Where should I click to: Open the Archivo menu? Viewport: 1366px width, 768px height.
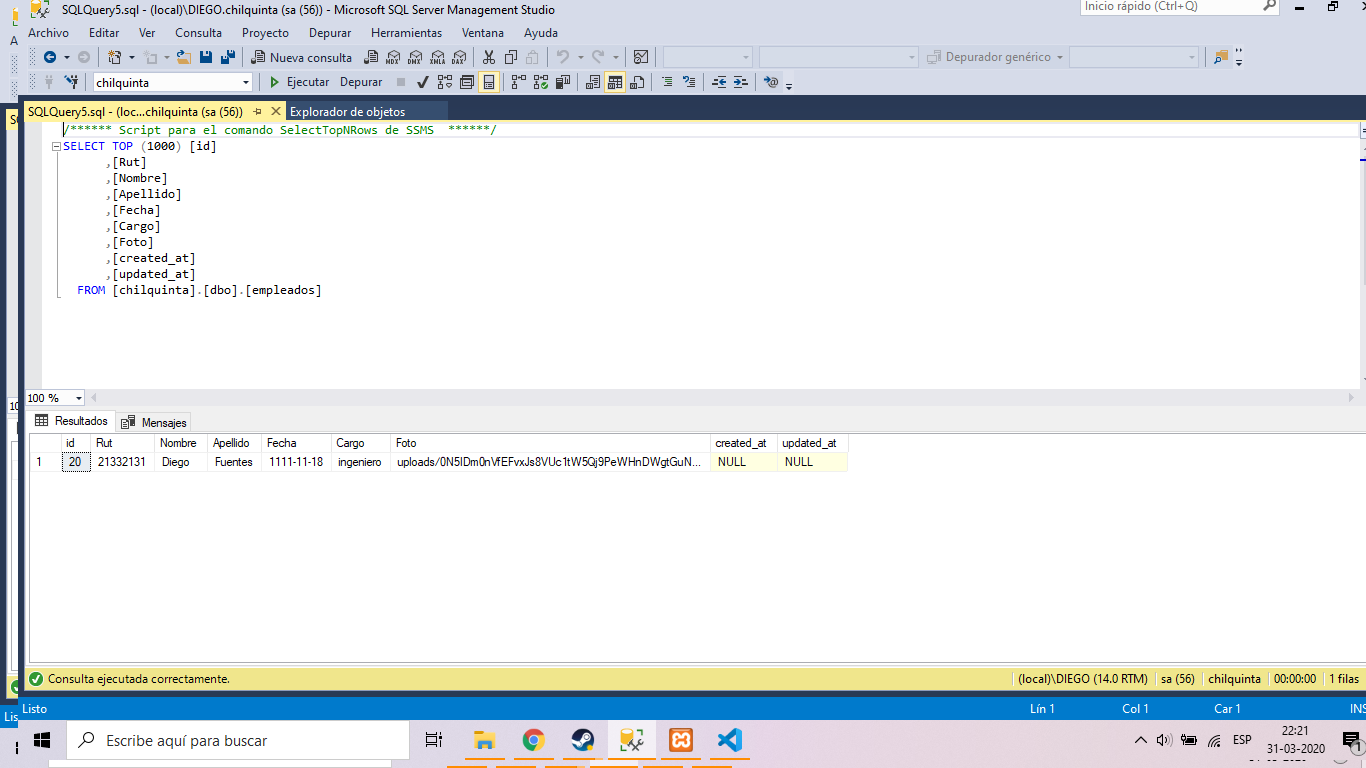48,33
